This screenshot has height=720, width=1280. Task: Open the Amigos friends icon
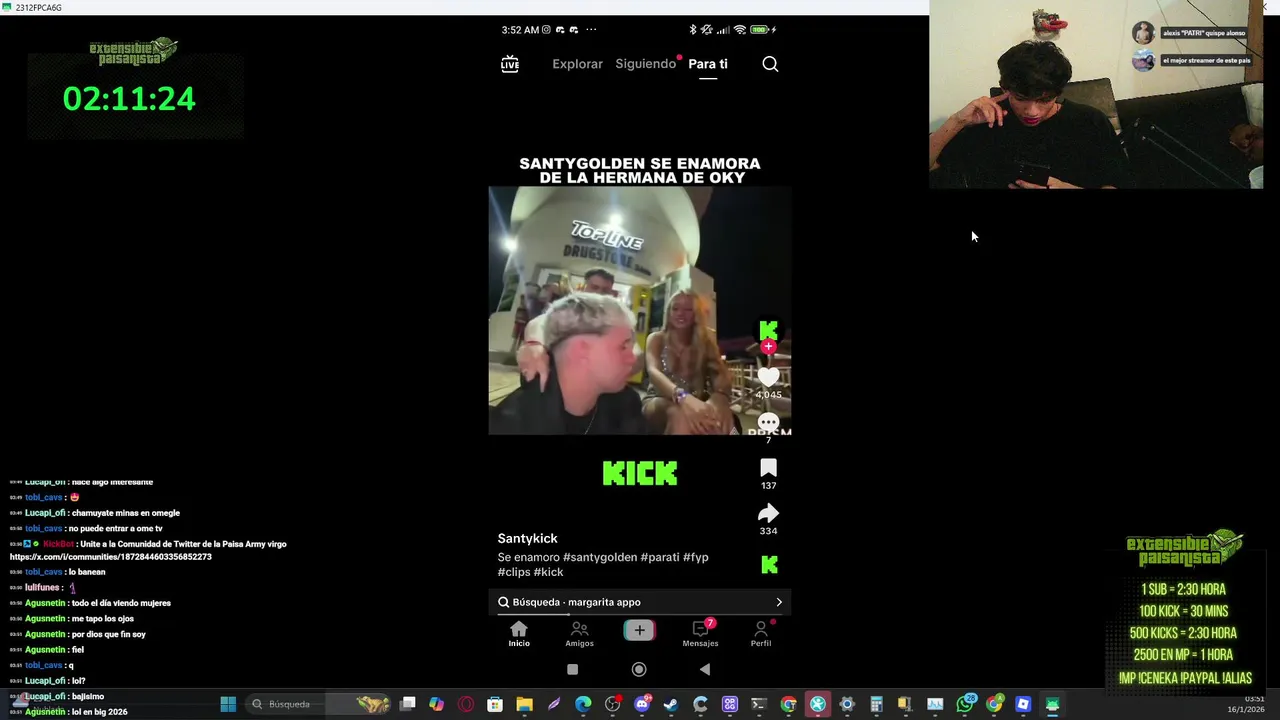point(579,629)
